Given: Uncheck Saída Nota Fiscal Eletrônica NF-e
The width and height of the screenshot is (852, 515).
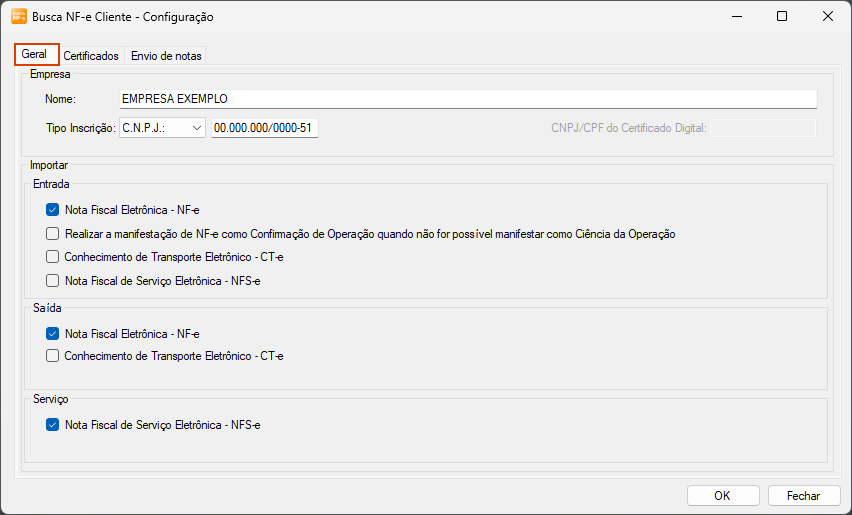Looking at the screenshot, I should pos(53,333).
